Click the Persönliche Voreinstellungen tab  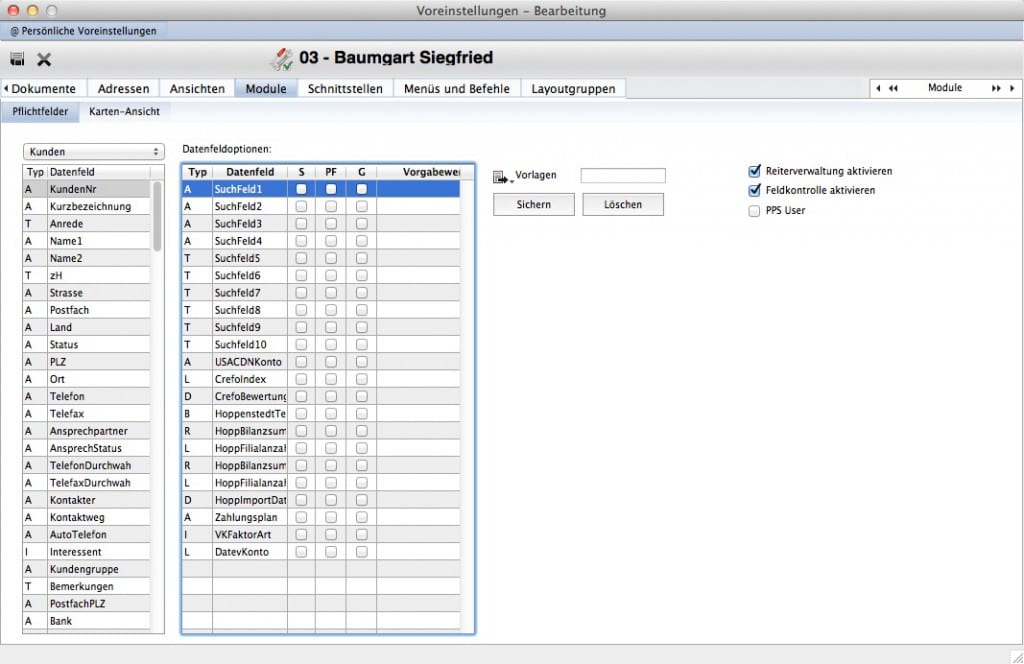[x=84, y=31]
